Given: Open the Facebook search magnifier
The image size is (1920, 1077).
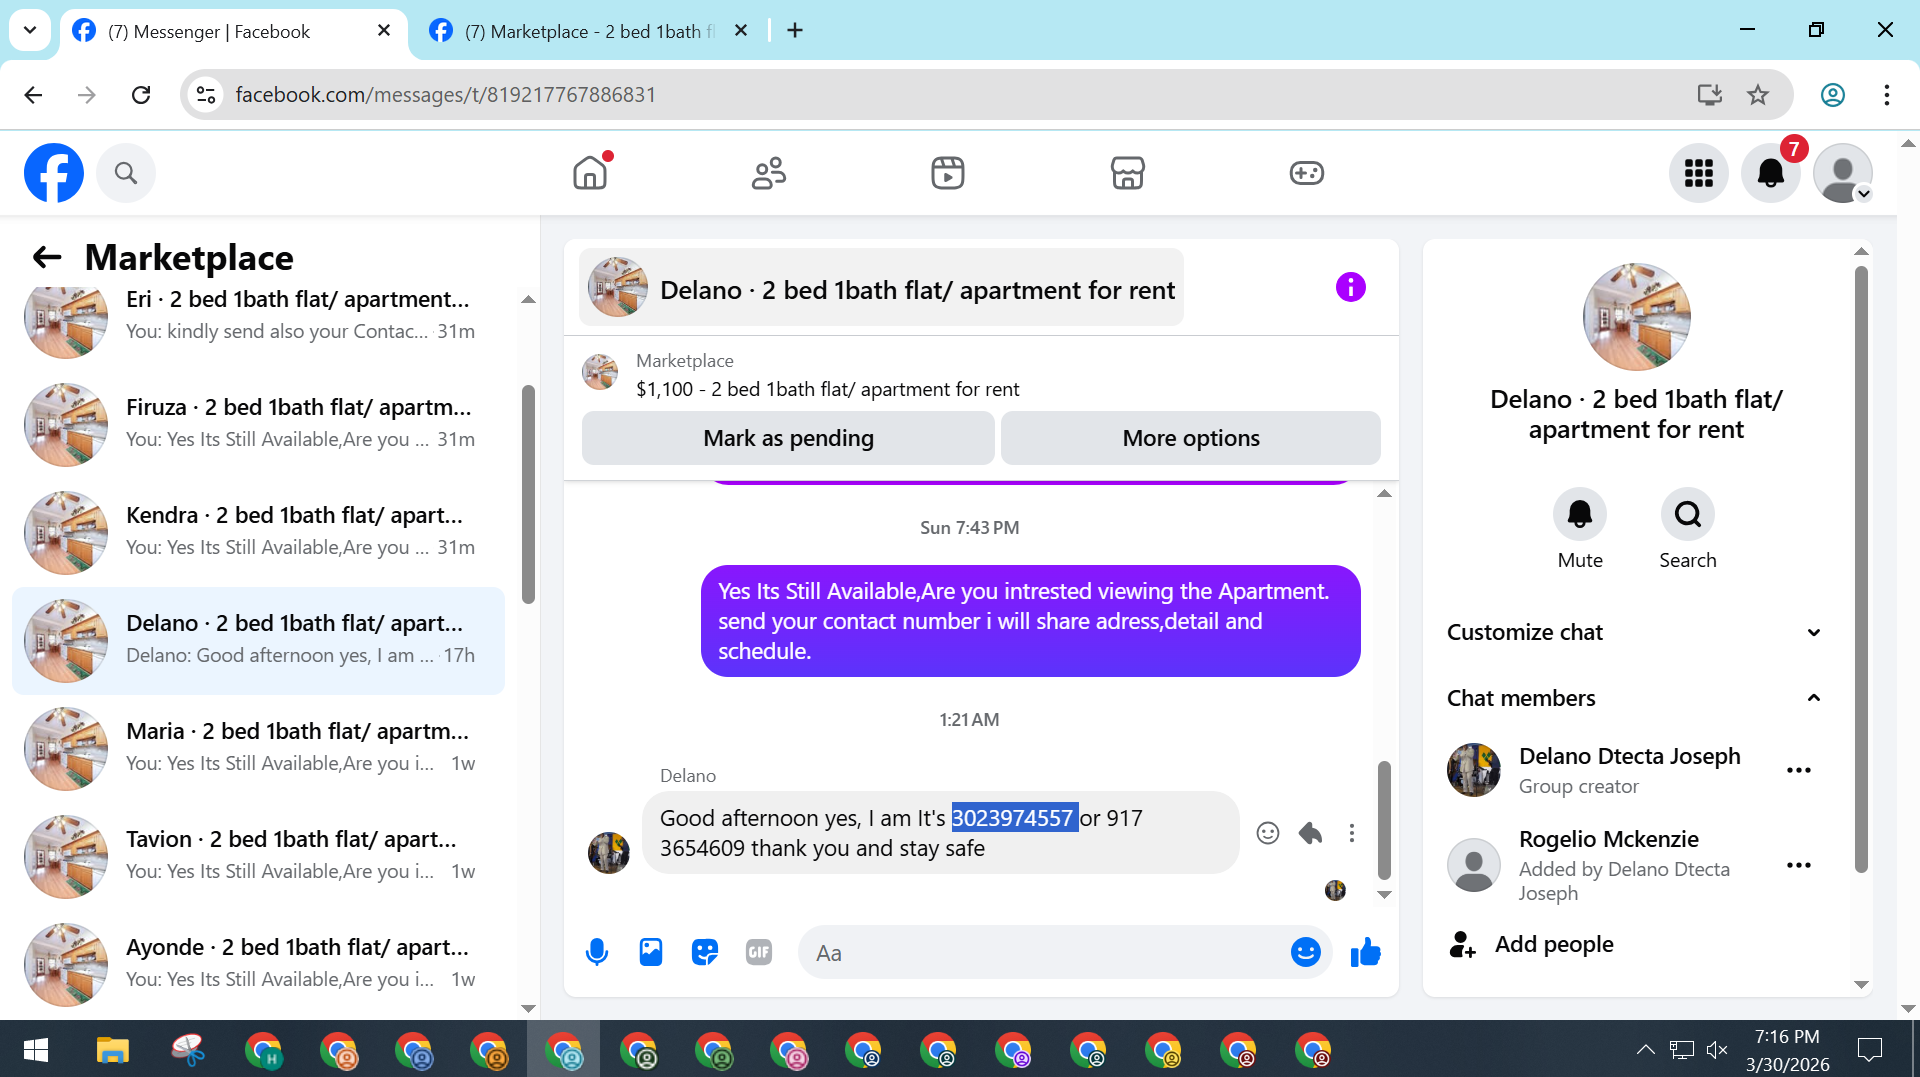Looking at the screenshot, I should click(126, 173).
